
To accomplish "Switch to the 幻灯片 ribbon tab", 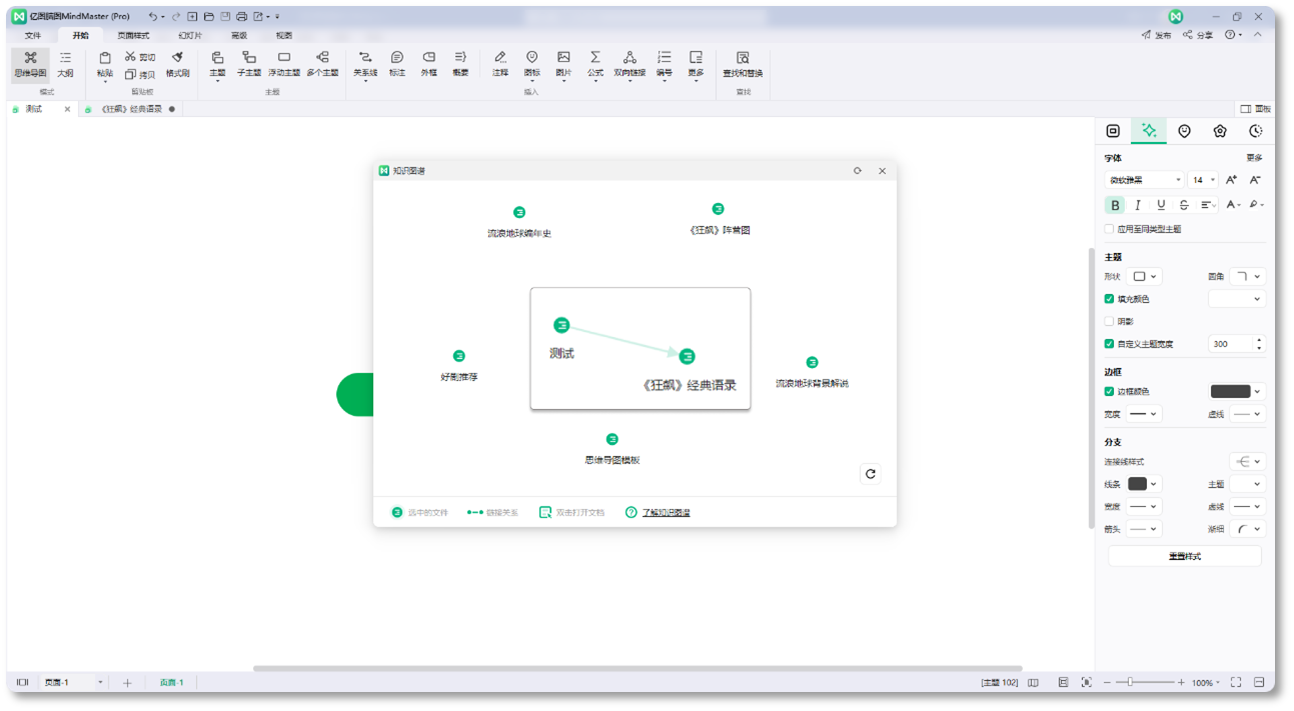I will (x=190, y=35).
